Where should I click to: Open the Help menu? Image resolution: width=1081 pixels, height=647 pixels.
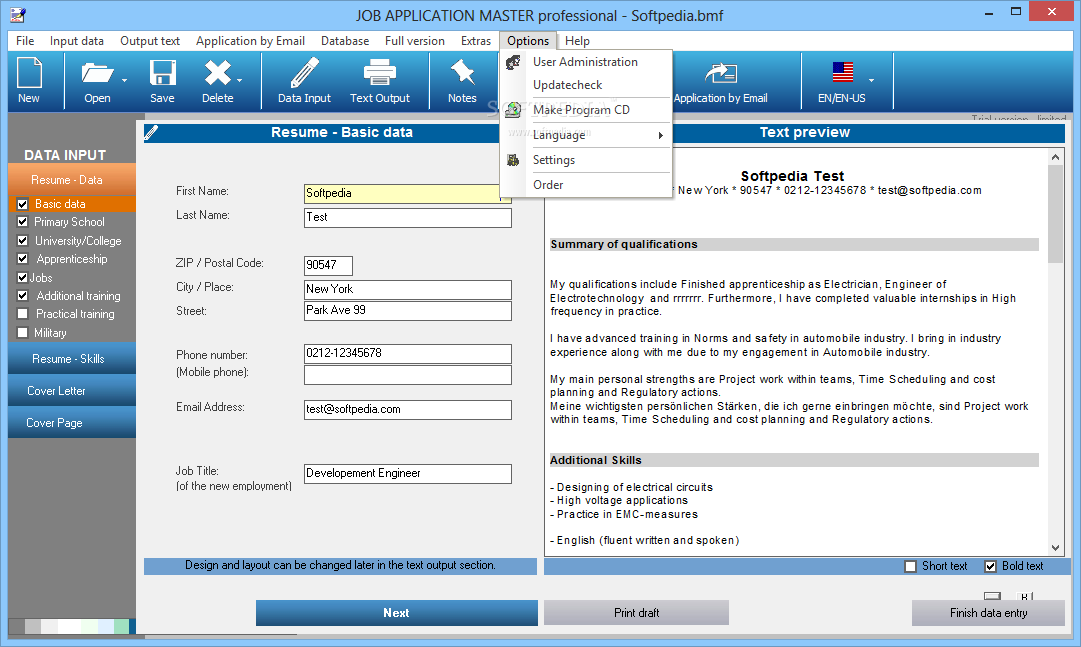point(577,41)
